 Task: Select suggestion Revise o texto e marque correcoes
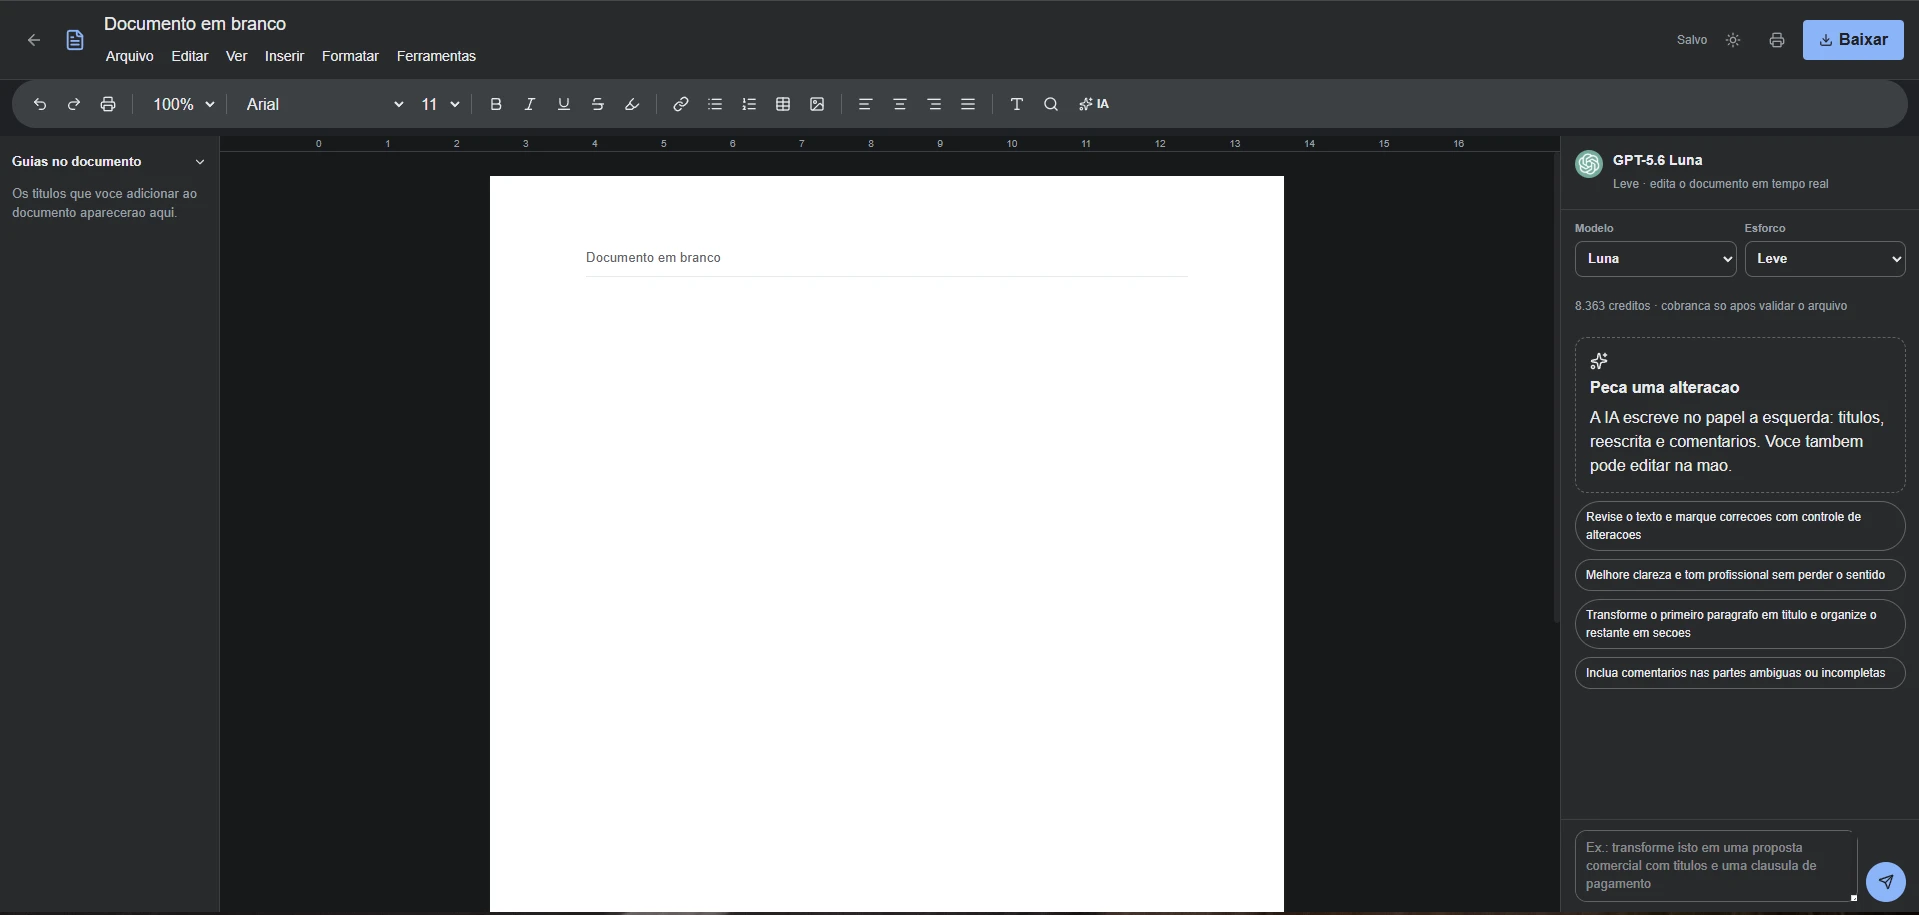pyautogui.click(x=1740, y=526)
